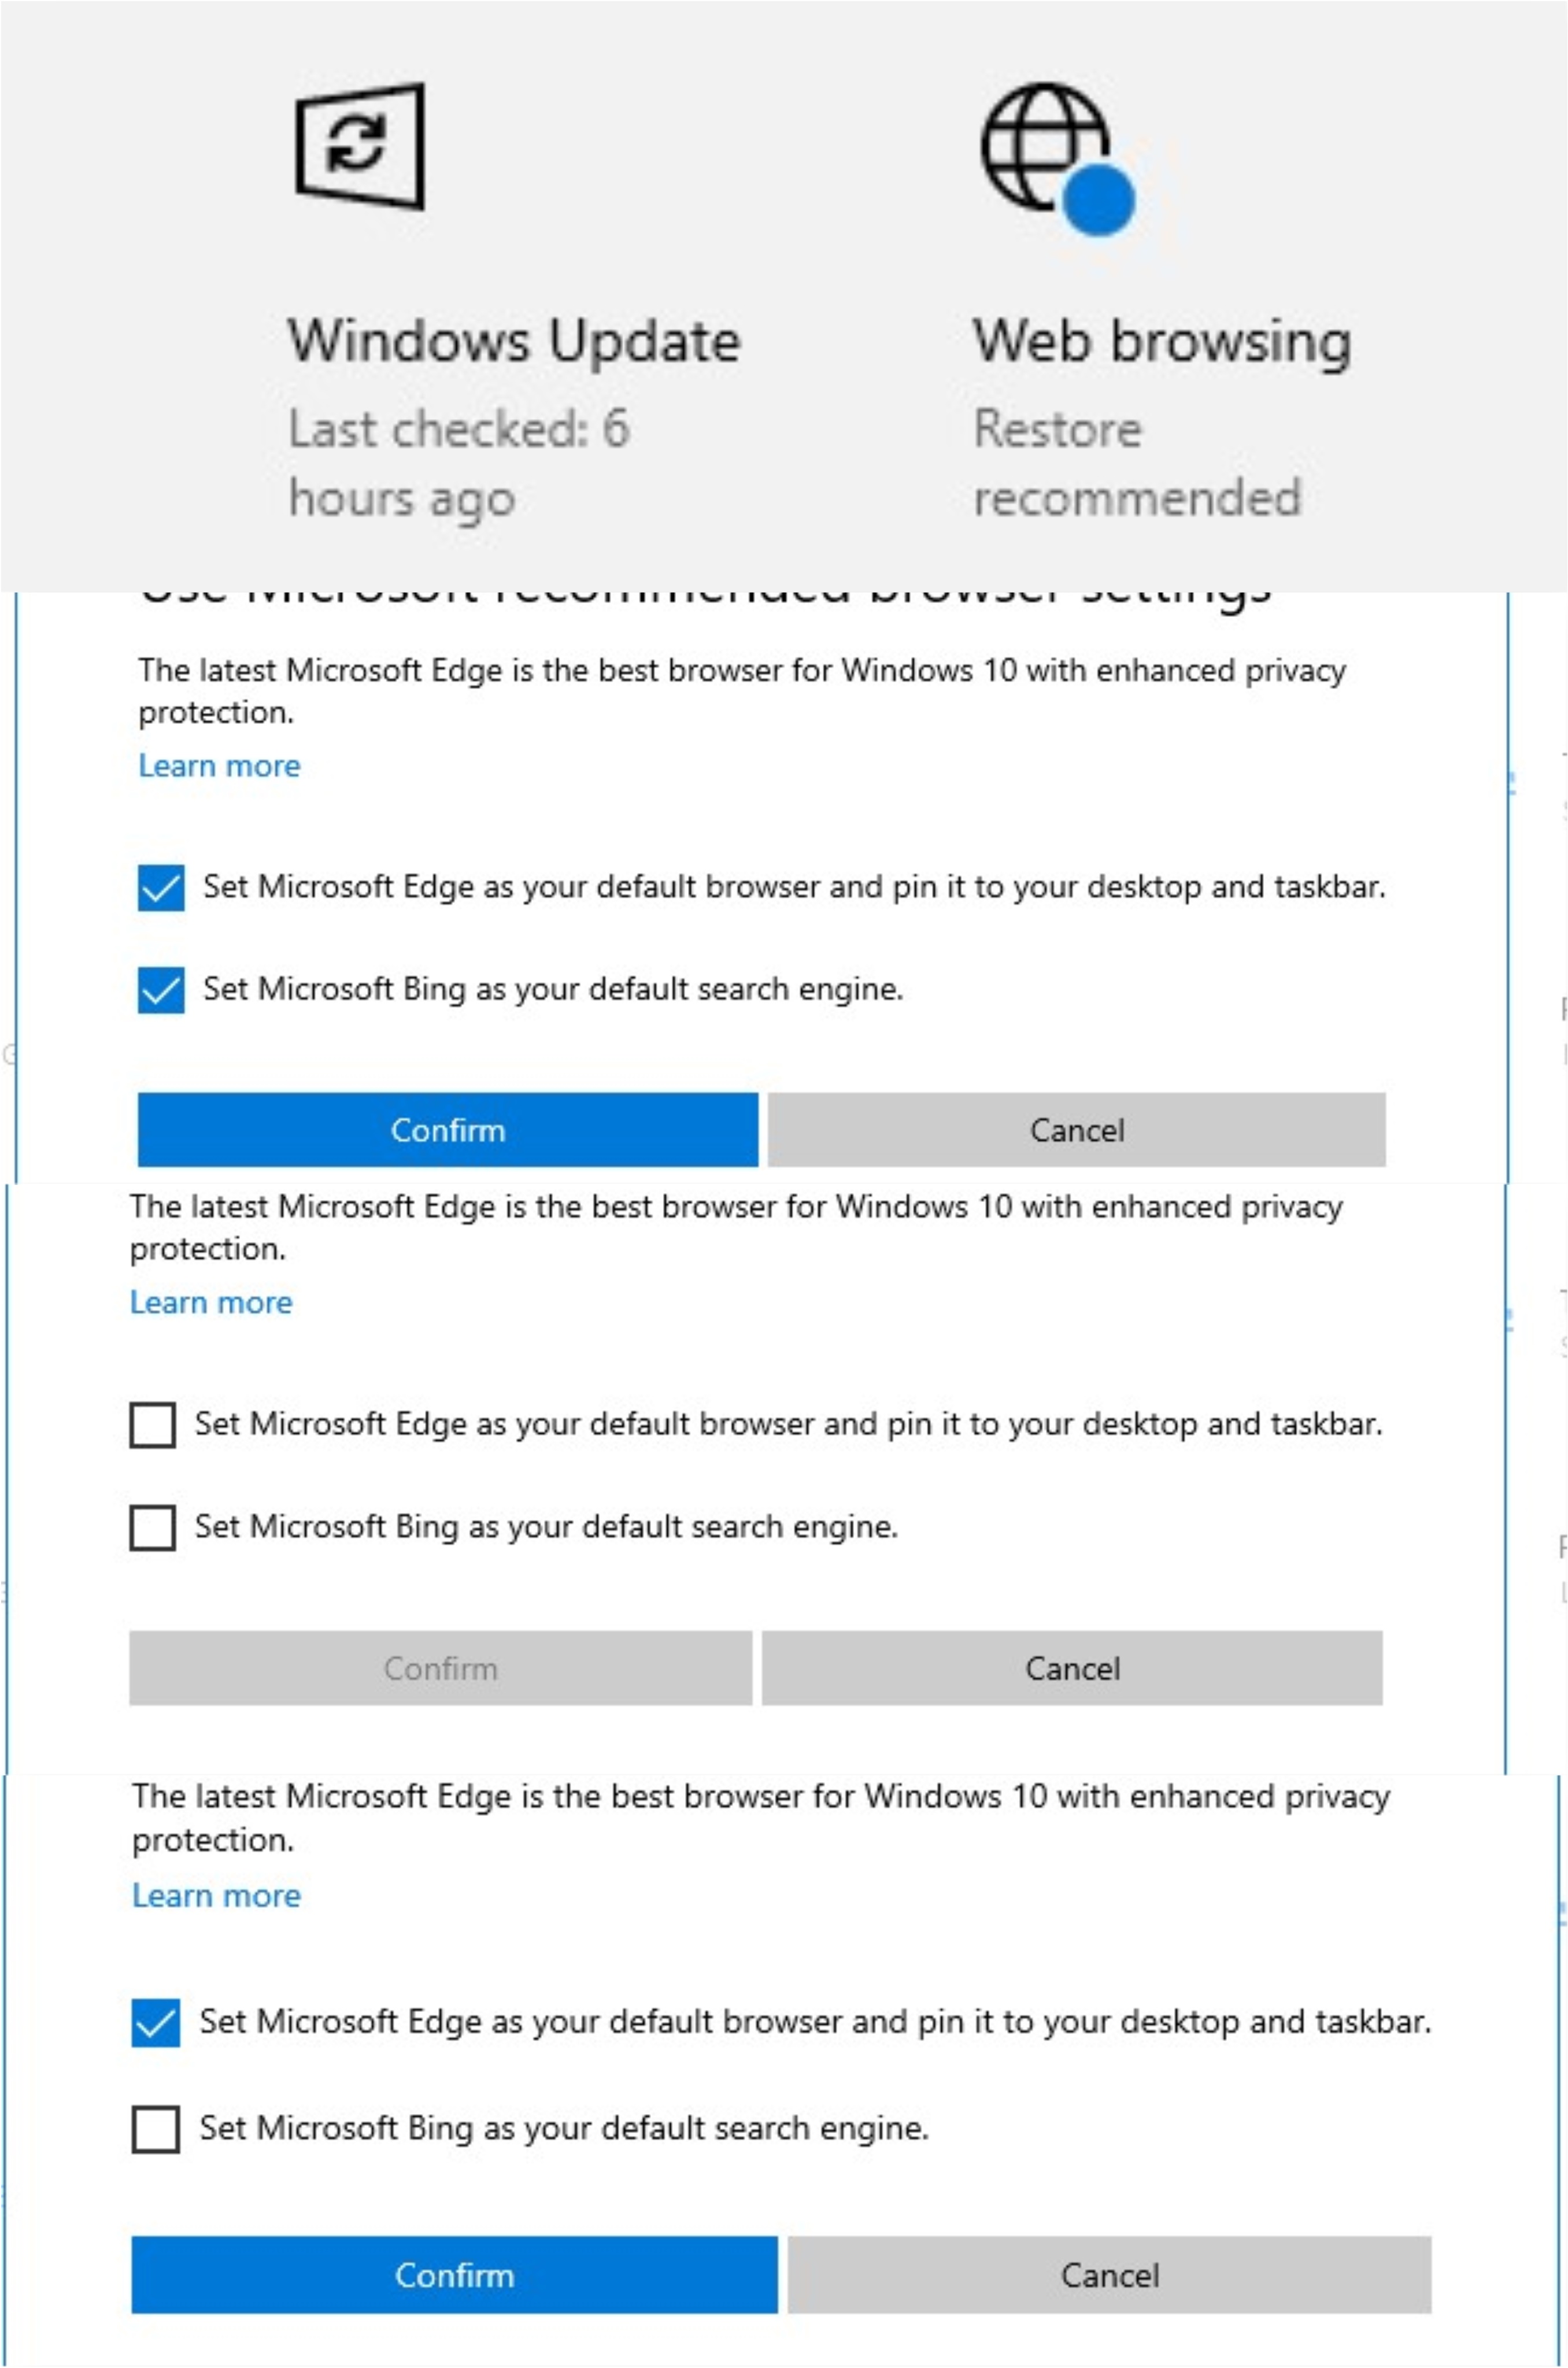
Task: Open the Windows Update sync icon
Action: coord(360,146)
